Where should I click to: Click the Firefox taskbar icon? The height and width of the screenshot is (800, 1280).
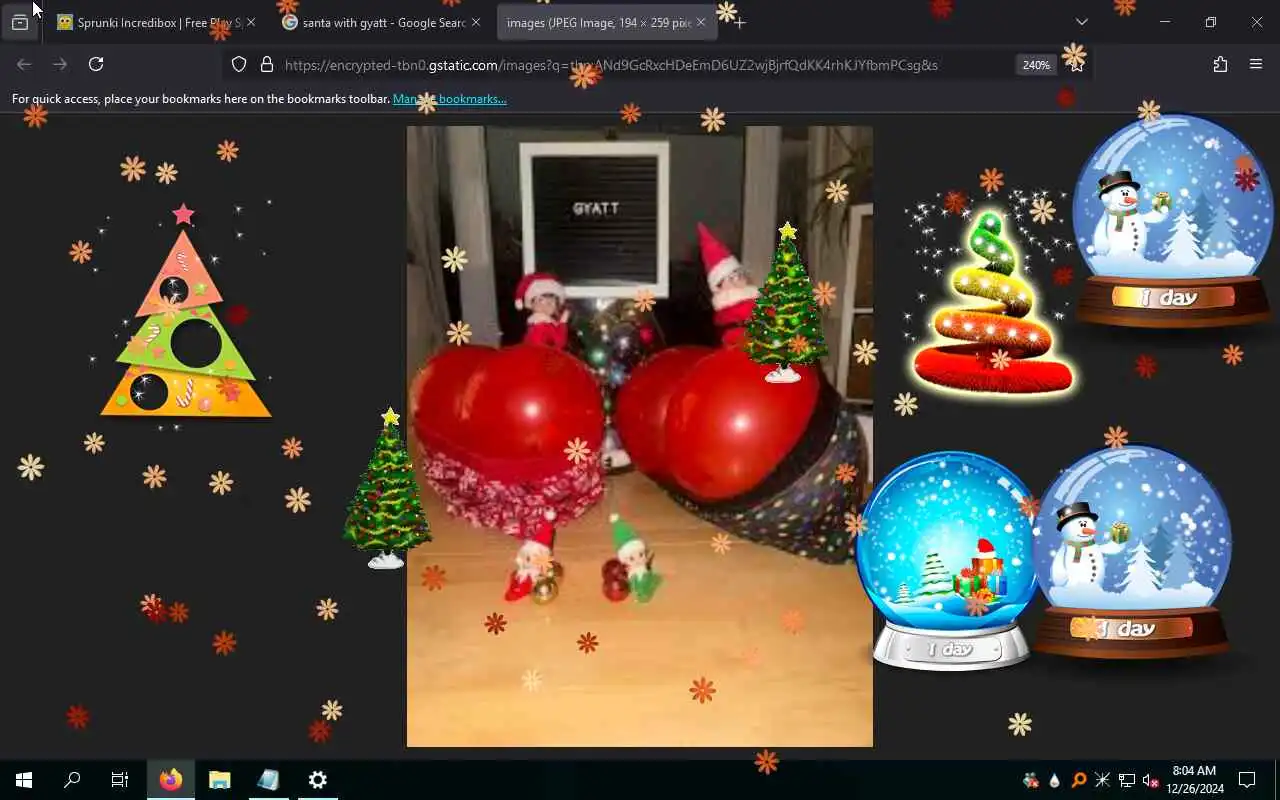pyautogui.click(x=171, y=780)
